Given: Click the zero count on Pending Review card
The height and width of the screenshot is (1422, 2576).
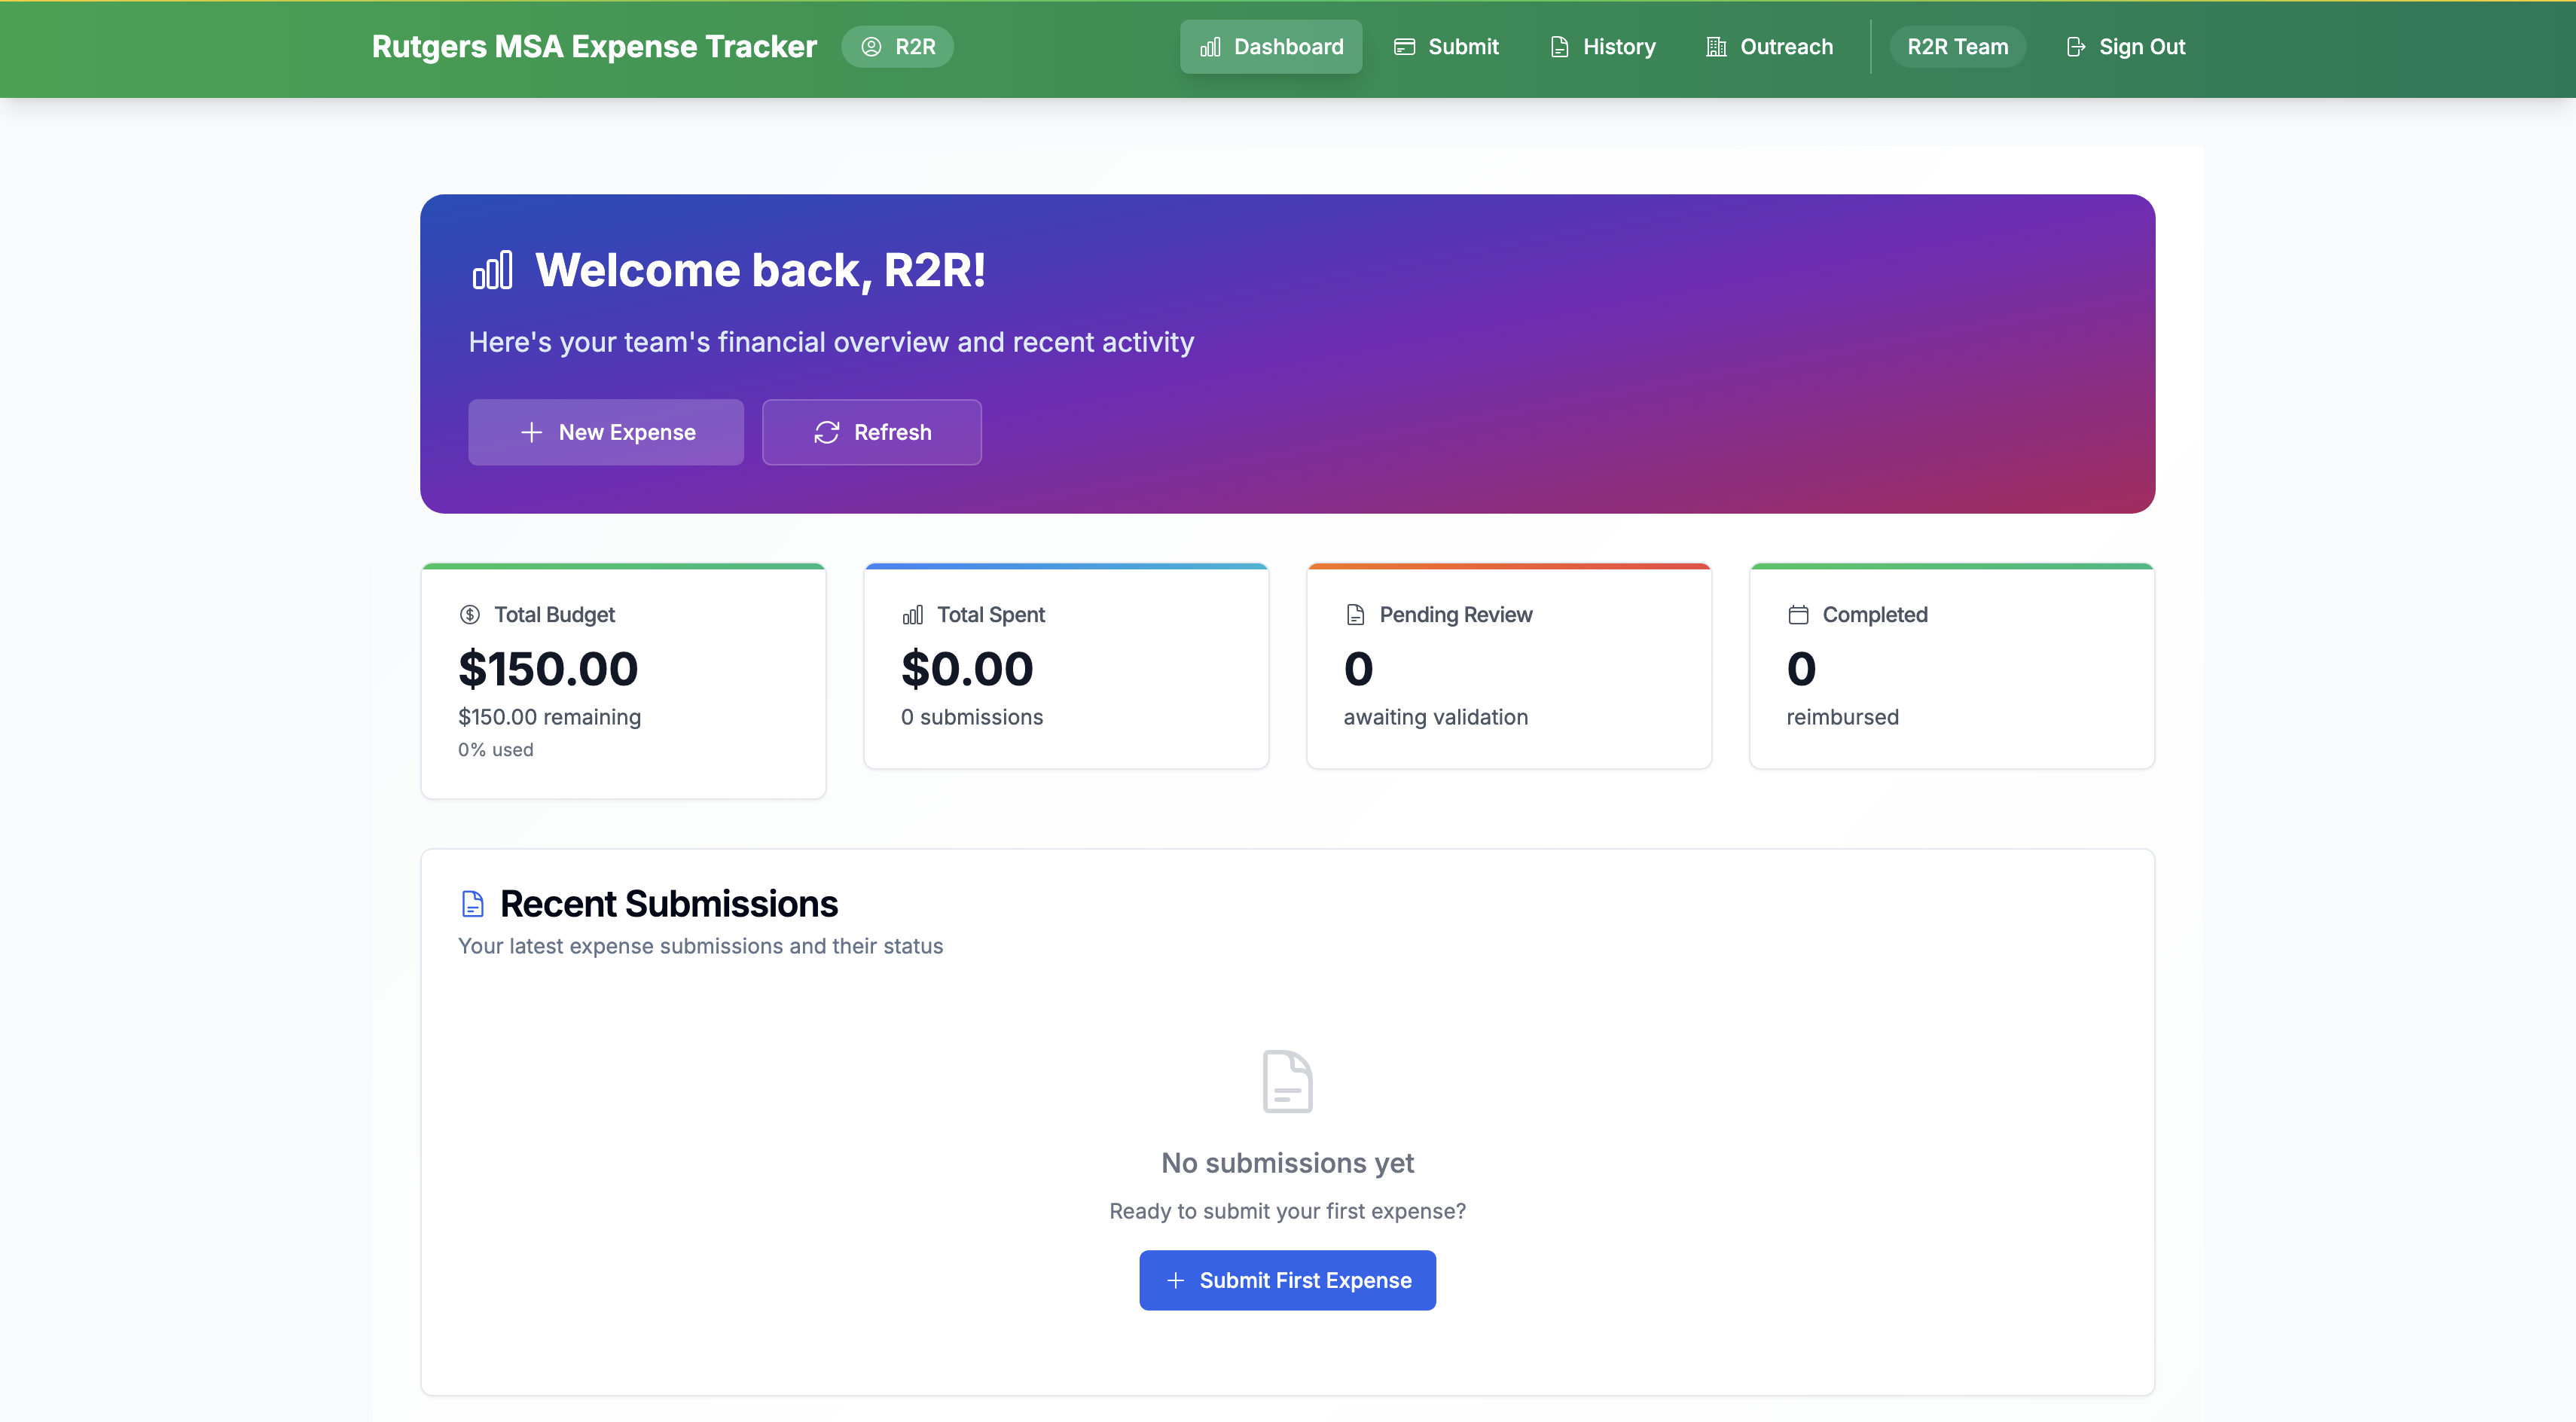Looking at the screenshot, I should (1358, 668).
